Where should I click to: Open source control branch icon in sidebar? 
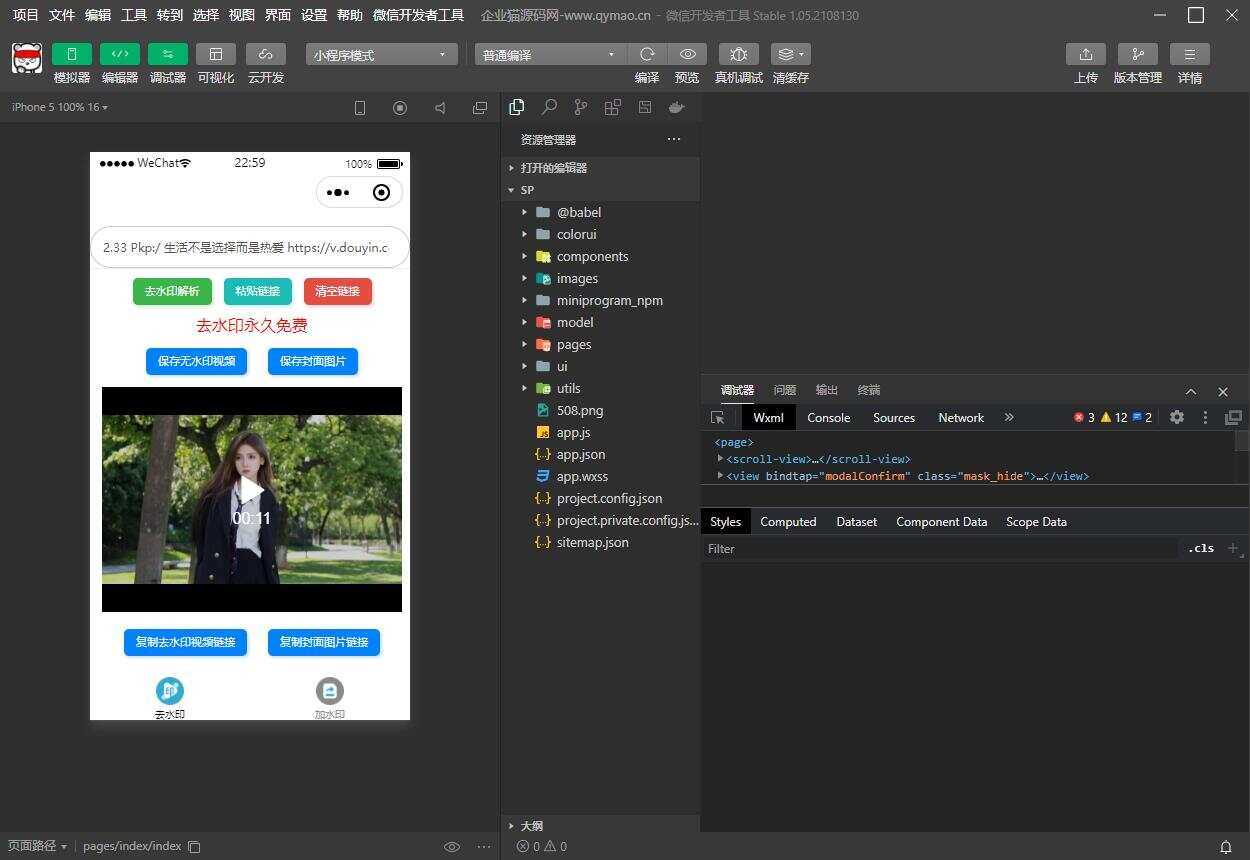click(580, 107)
